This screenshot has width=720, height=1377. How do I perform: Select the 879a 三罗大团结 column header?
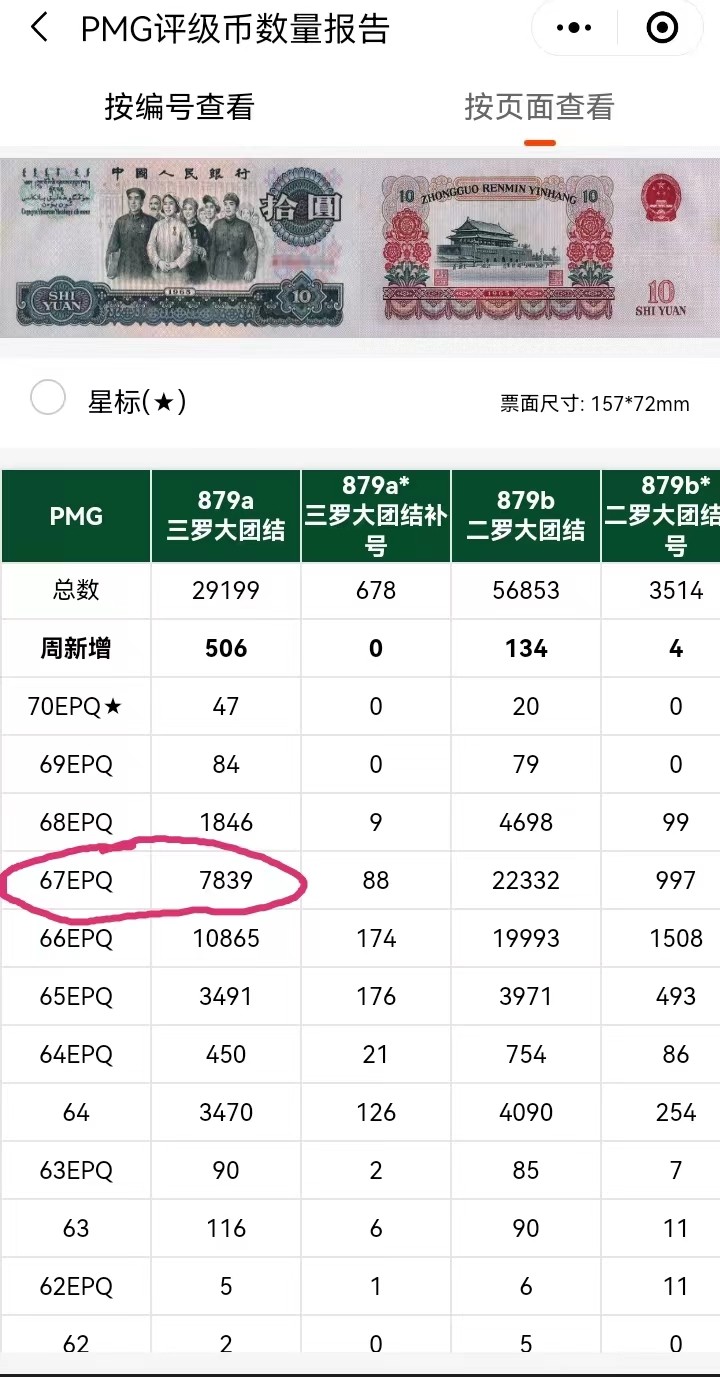pyautogui.click(x=226, y=516)
